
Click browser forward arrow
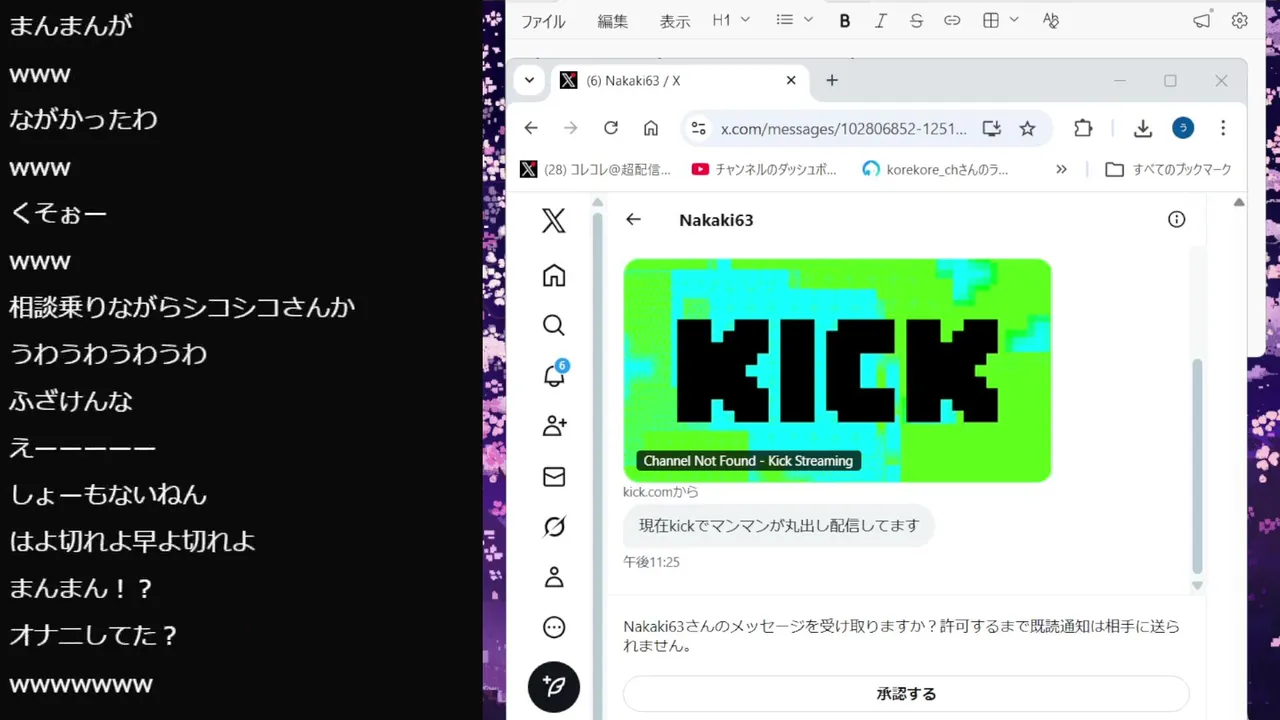[x=571, y=128]
